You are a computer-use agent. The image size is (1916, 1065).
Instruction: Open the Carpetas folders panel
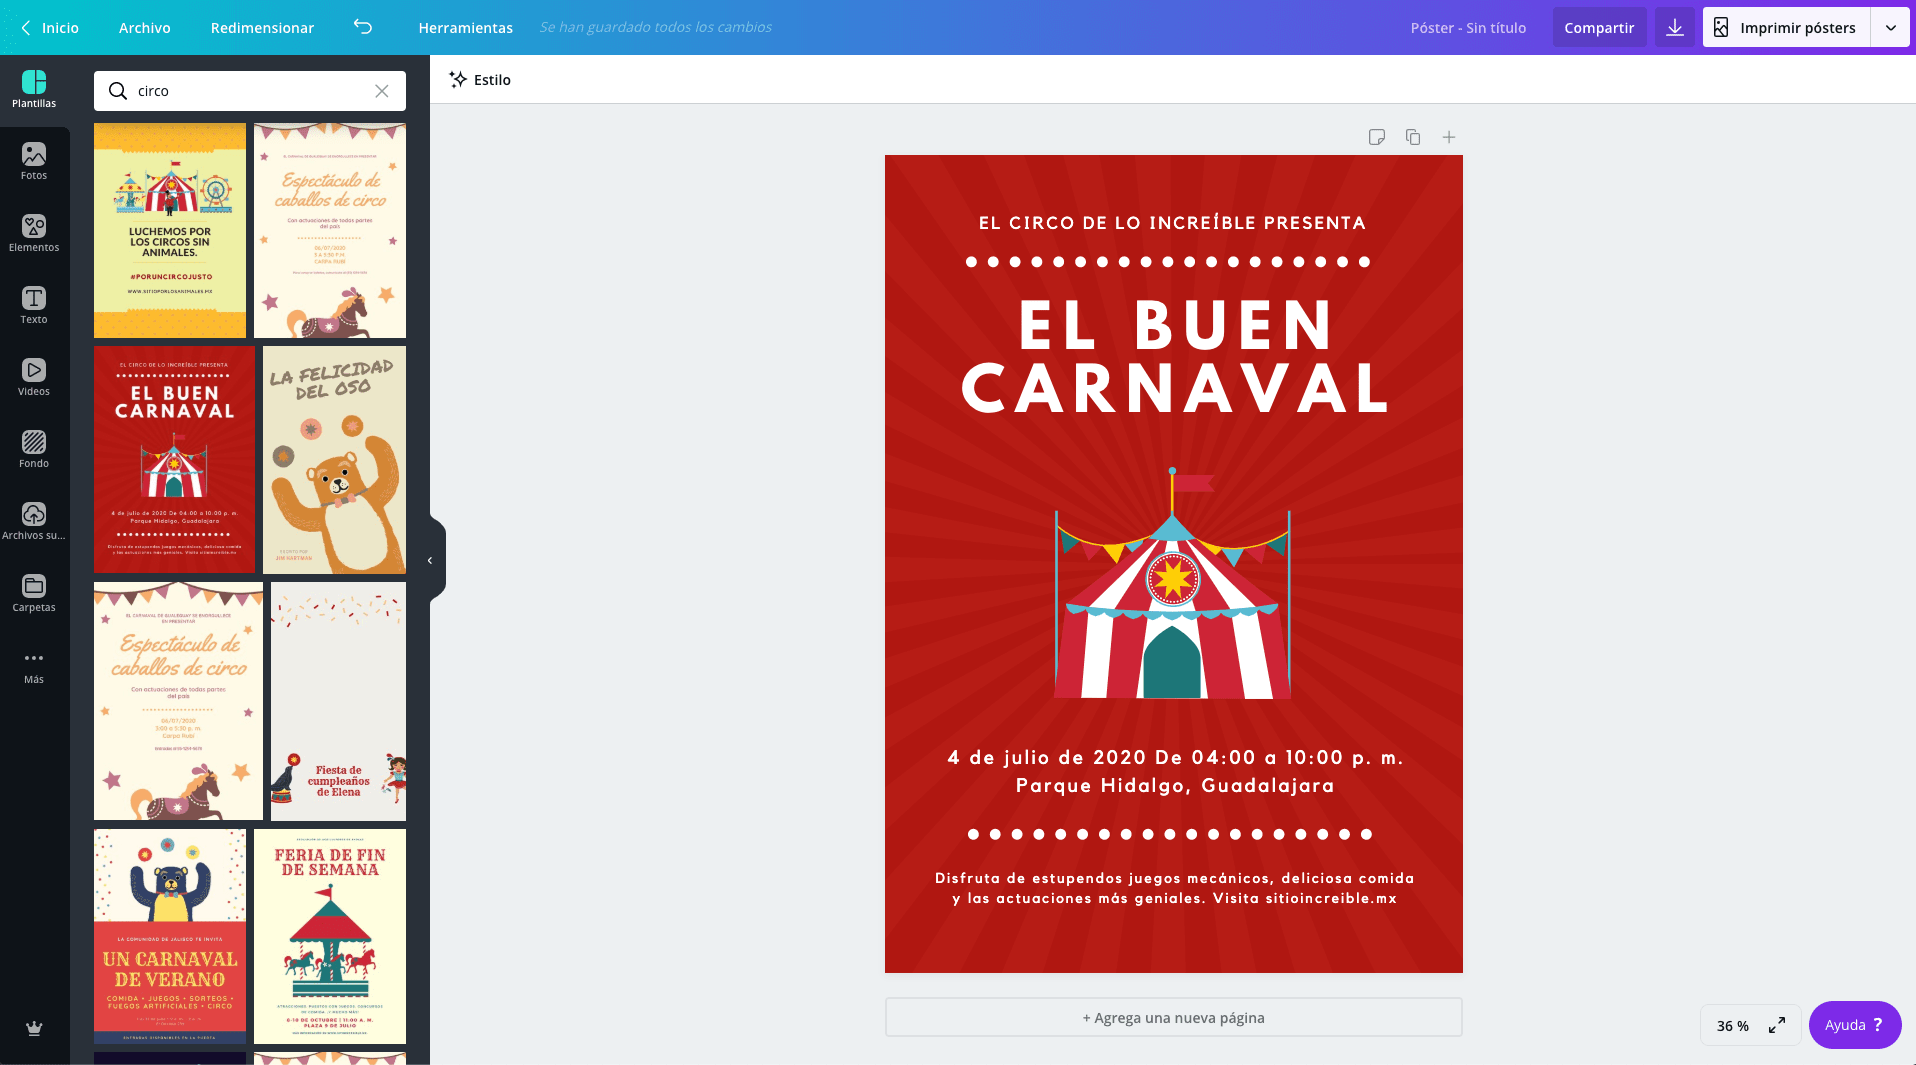pos(34,593)
